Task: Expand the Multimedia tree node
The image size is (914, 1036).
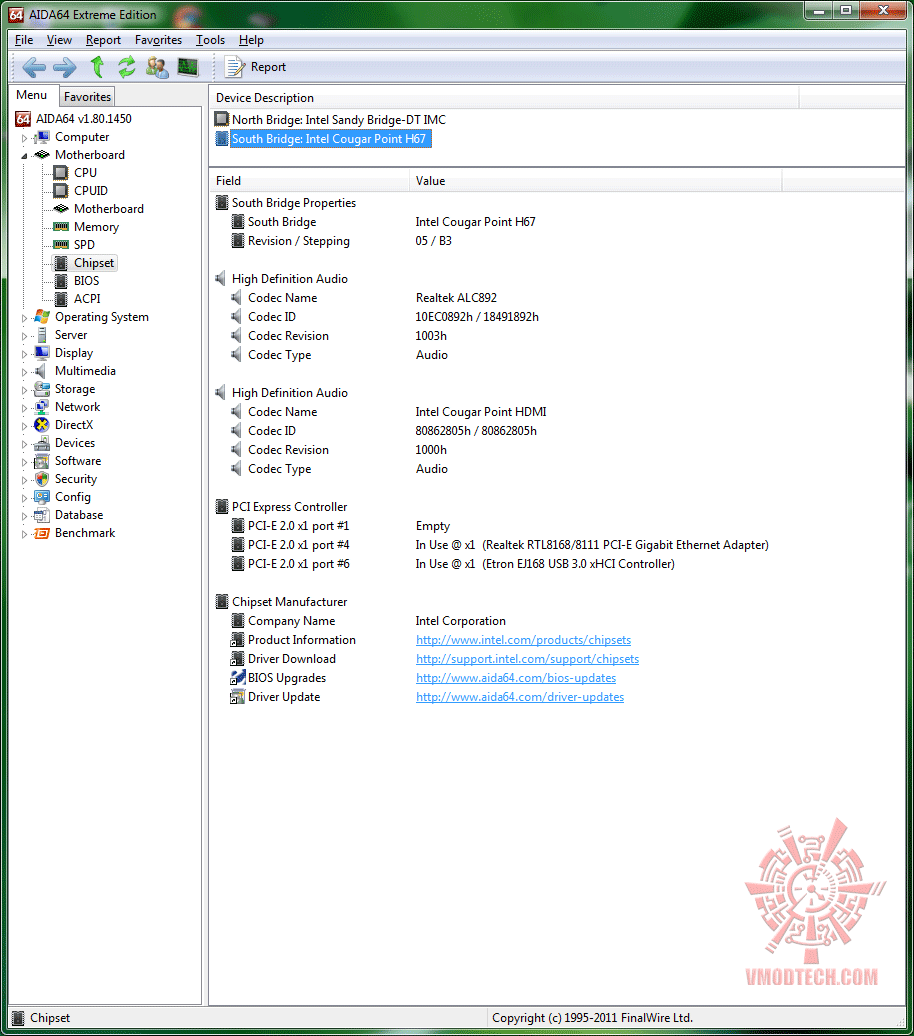Action: [x=24, y=372]
